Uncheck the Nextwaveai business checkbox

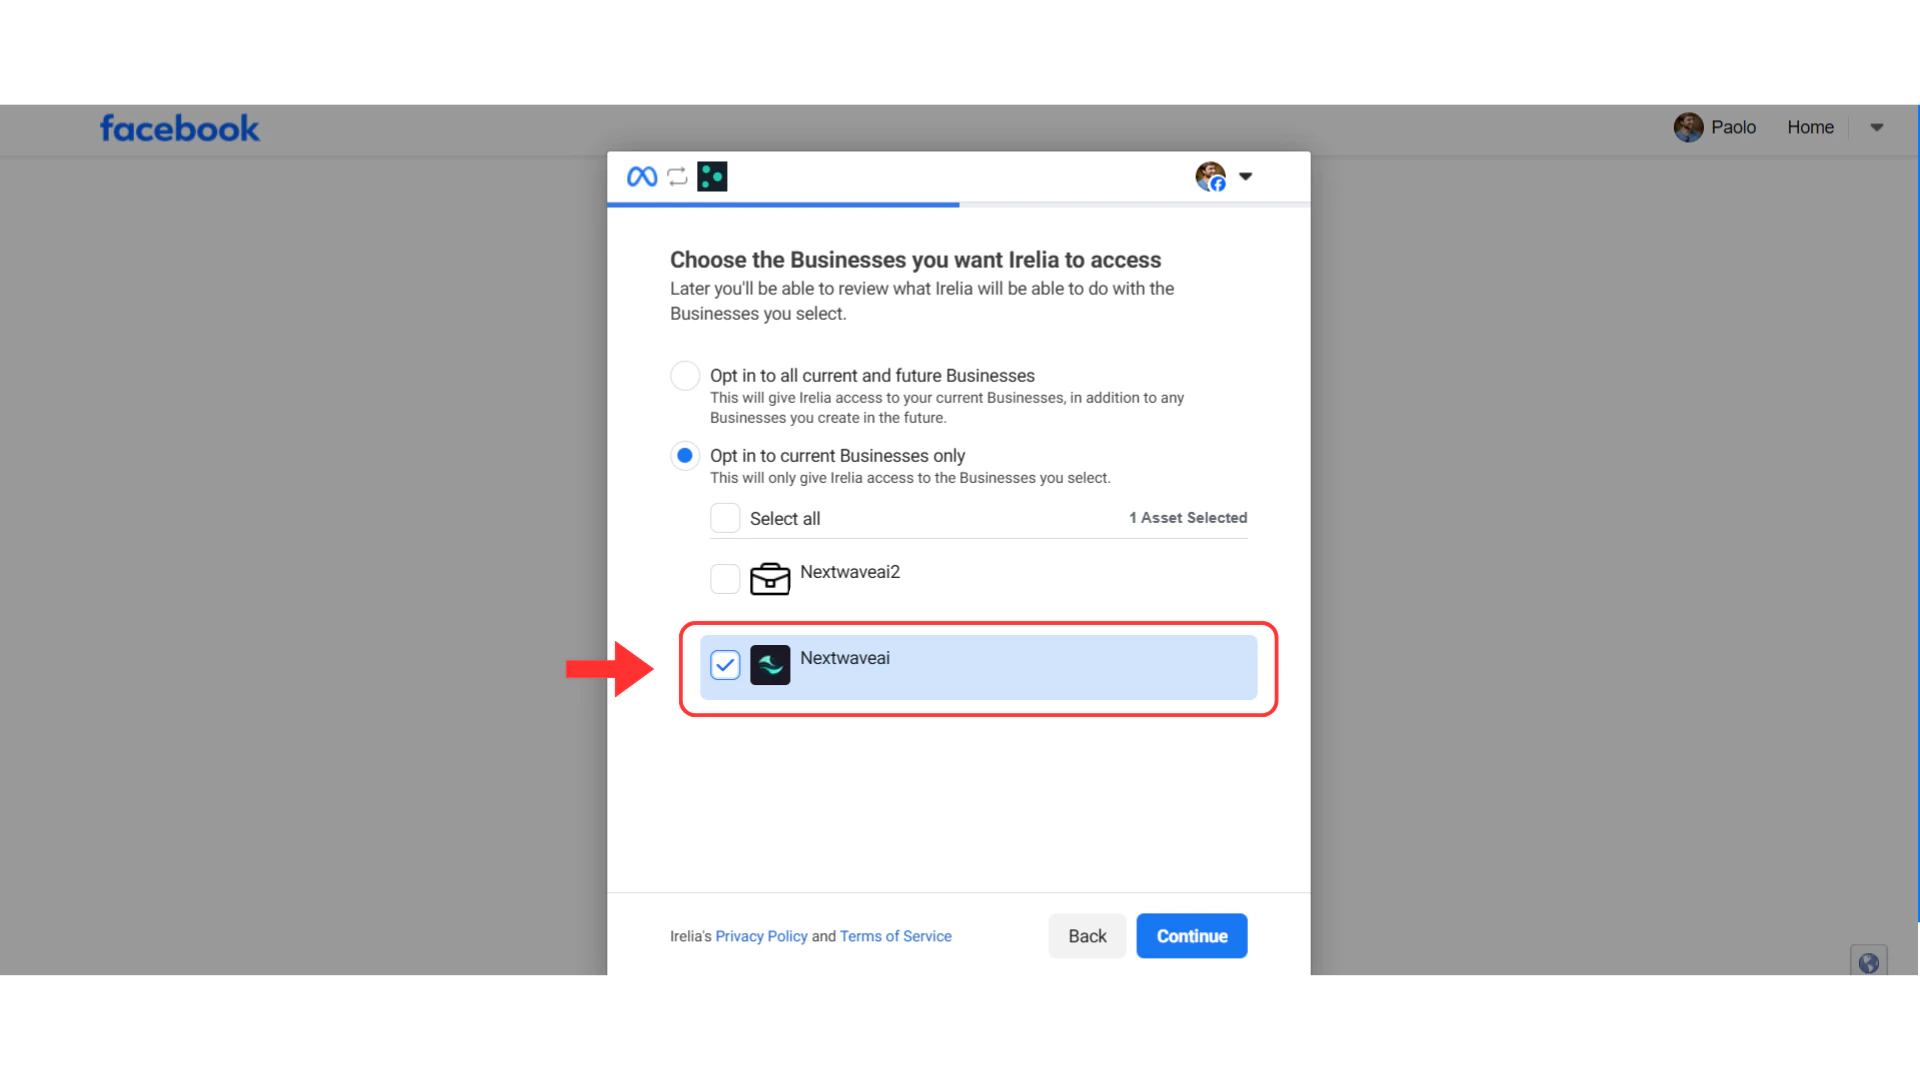725,664
